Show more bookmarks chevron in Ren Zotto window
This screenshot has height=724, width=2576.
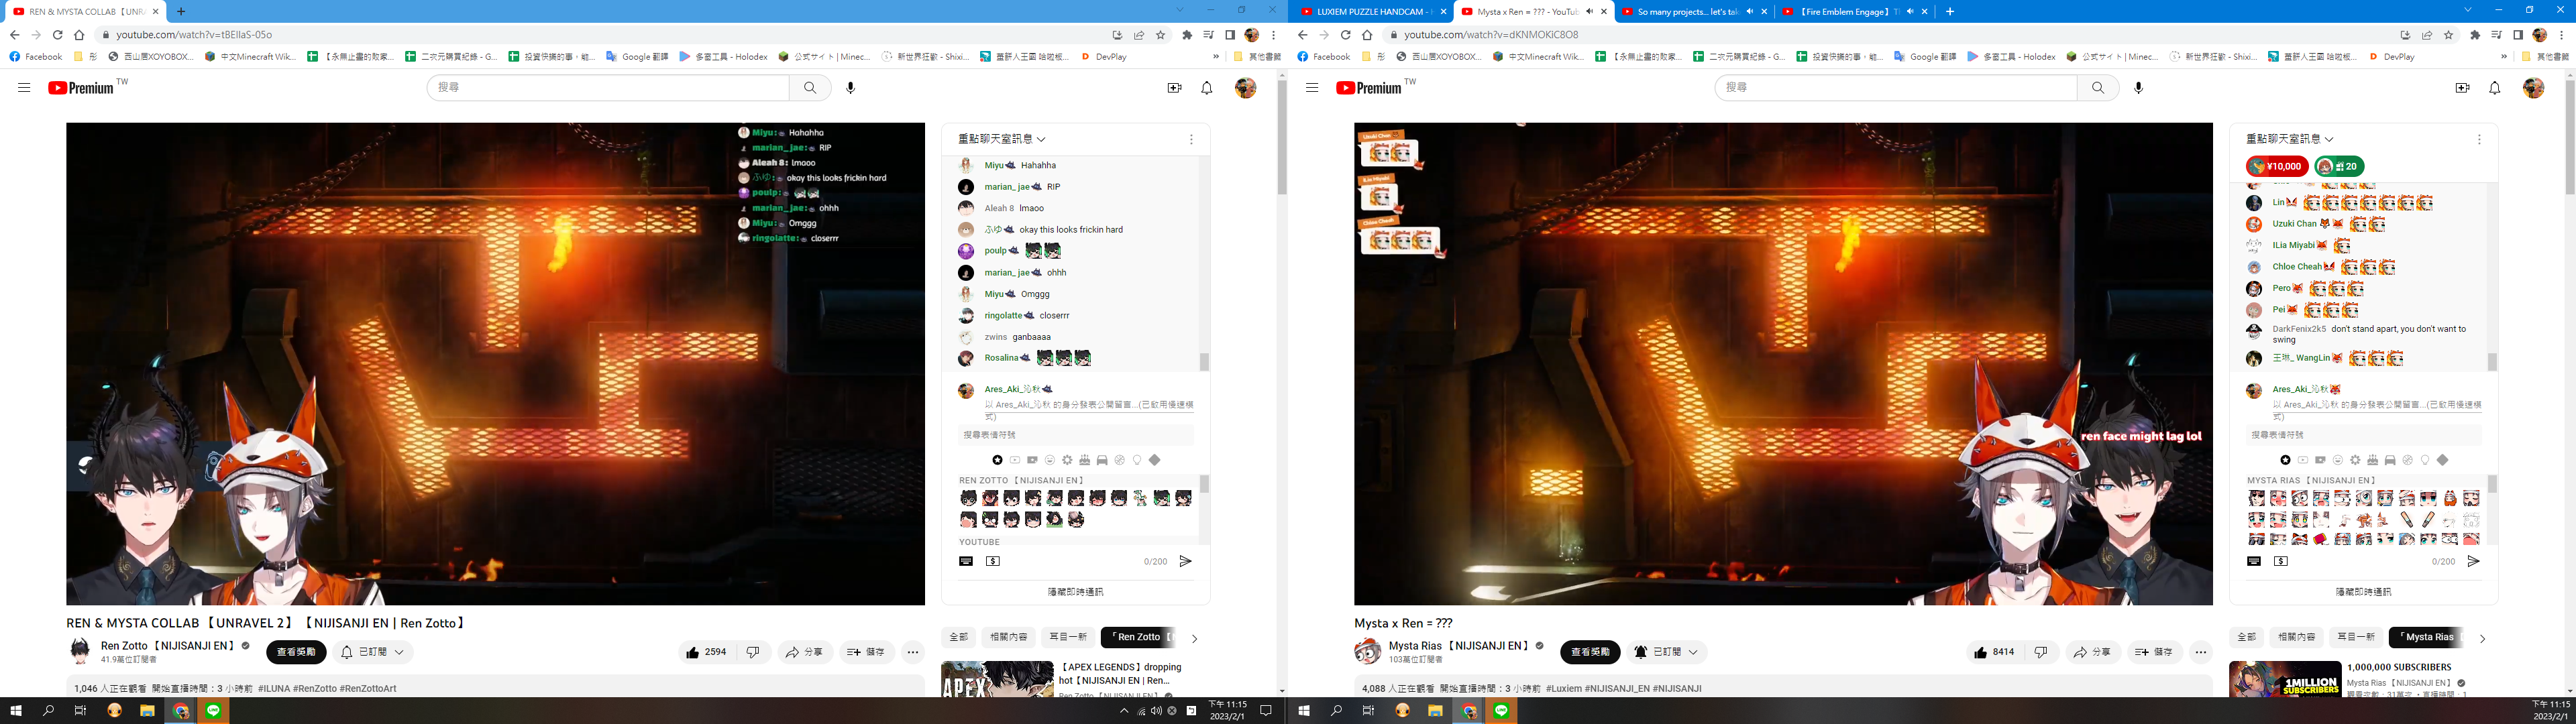1216,57
